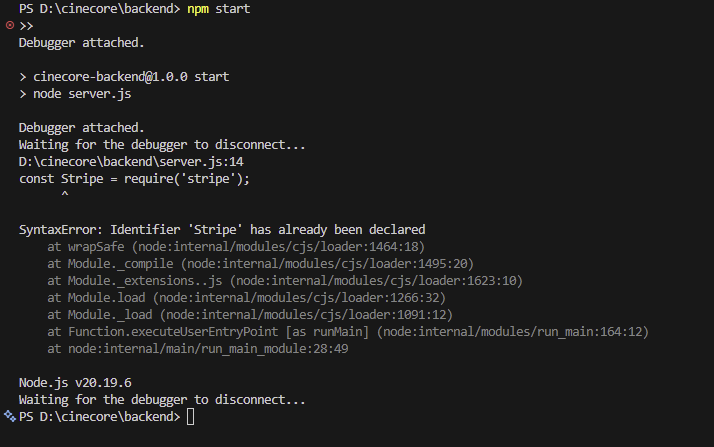Click the red command-failed decoration icon

tap(10, 25)
